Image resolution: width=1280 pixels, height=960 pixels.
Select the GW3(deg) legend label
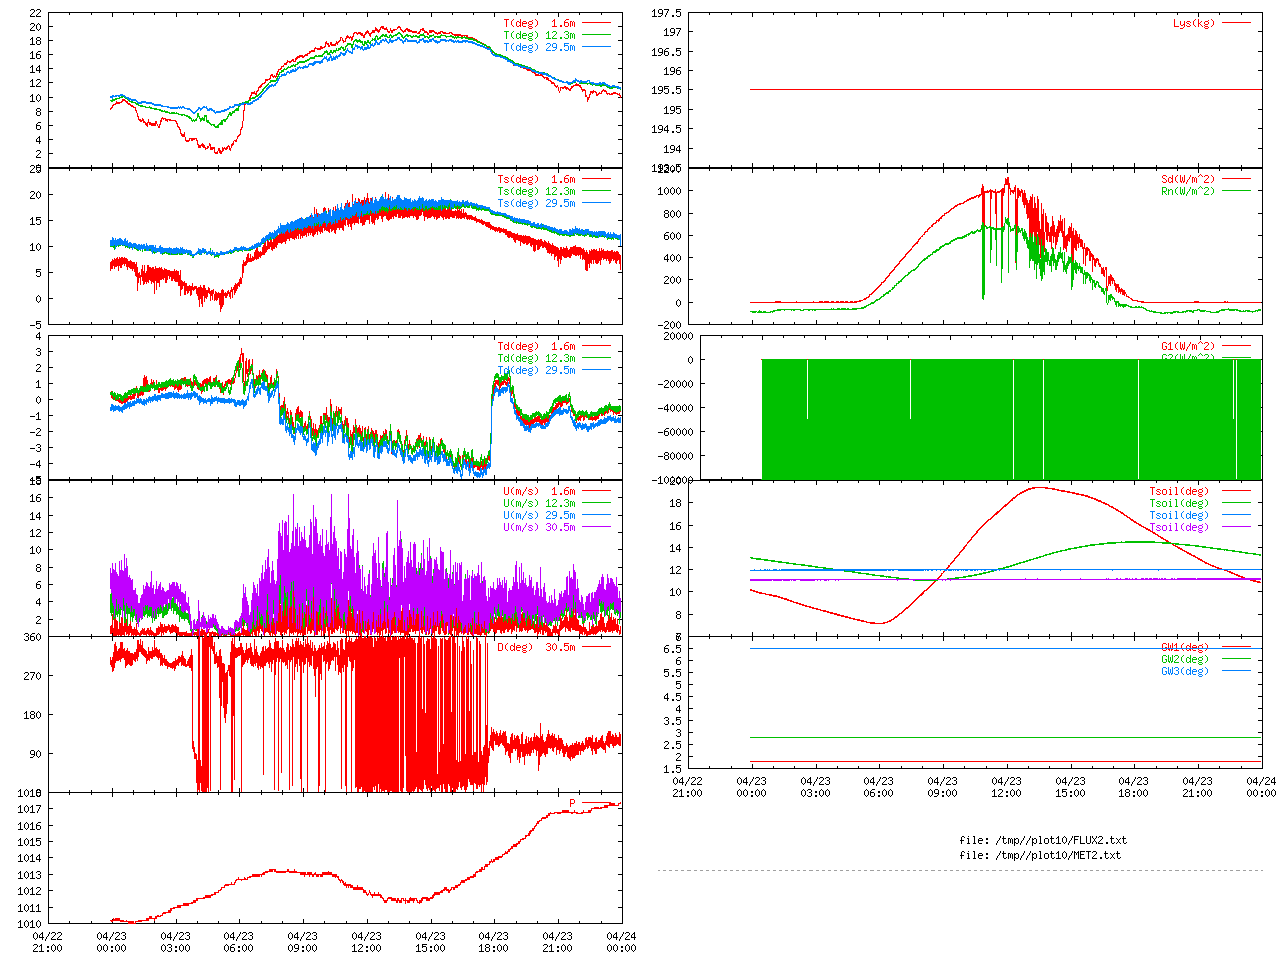click(1185, 671)
